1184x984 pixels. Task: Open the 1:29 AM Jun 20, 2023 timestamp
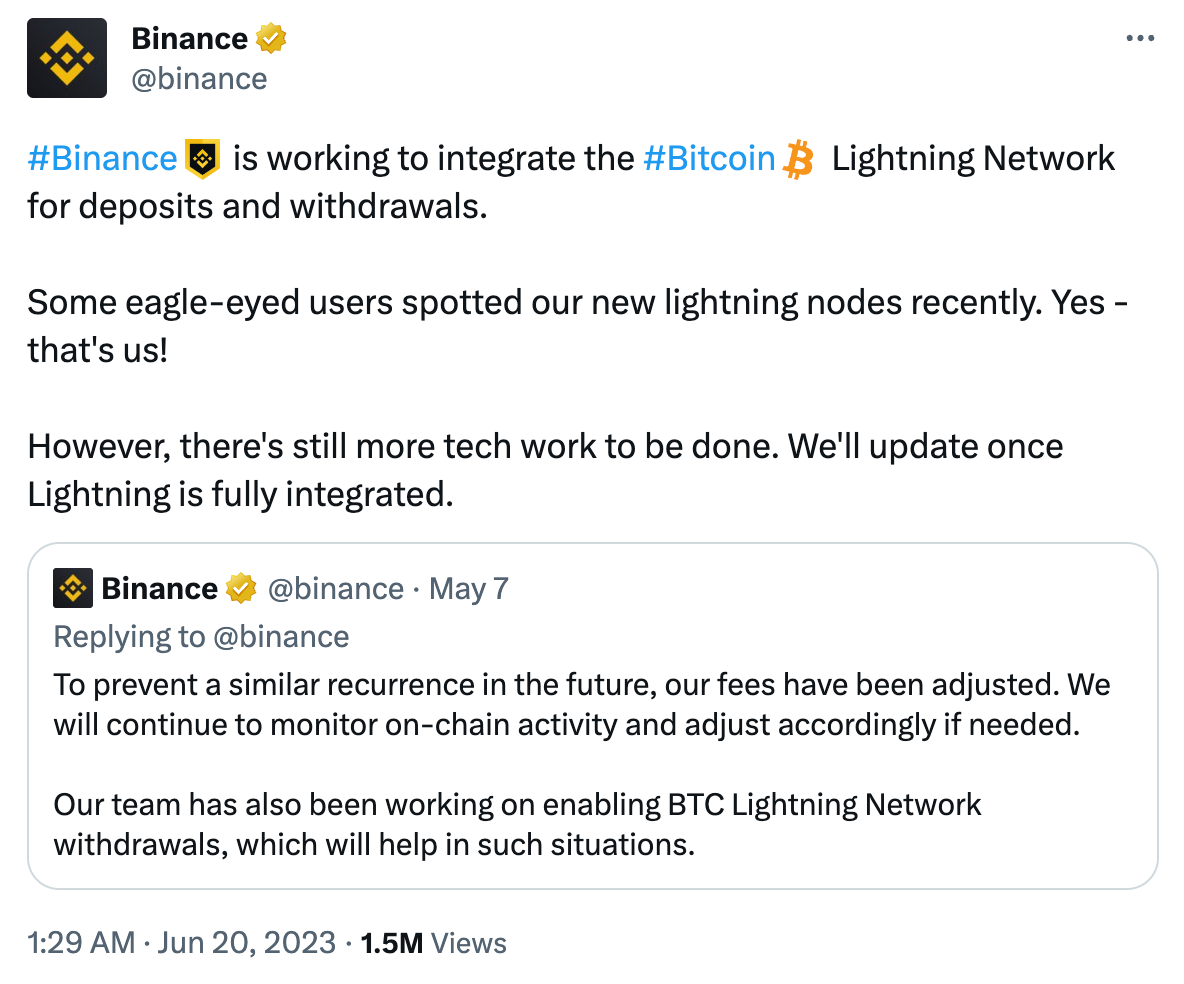click(x=181, y=942)
